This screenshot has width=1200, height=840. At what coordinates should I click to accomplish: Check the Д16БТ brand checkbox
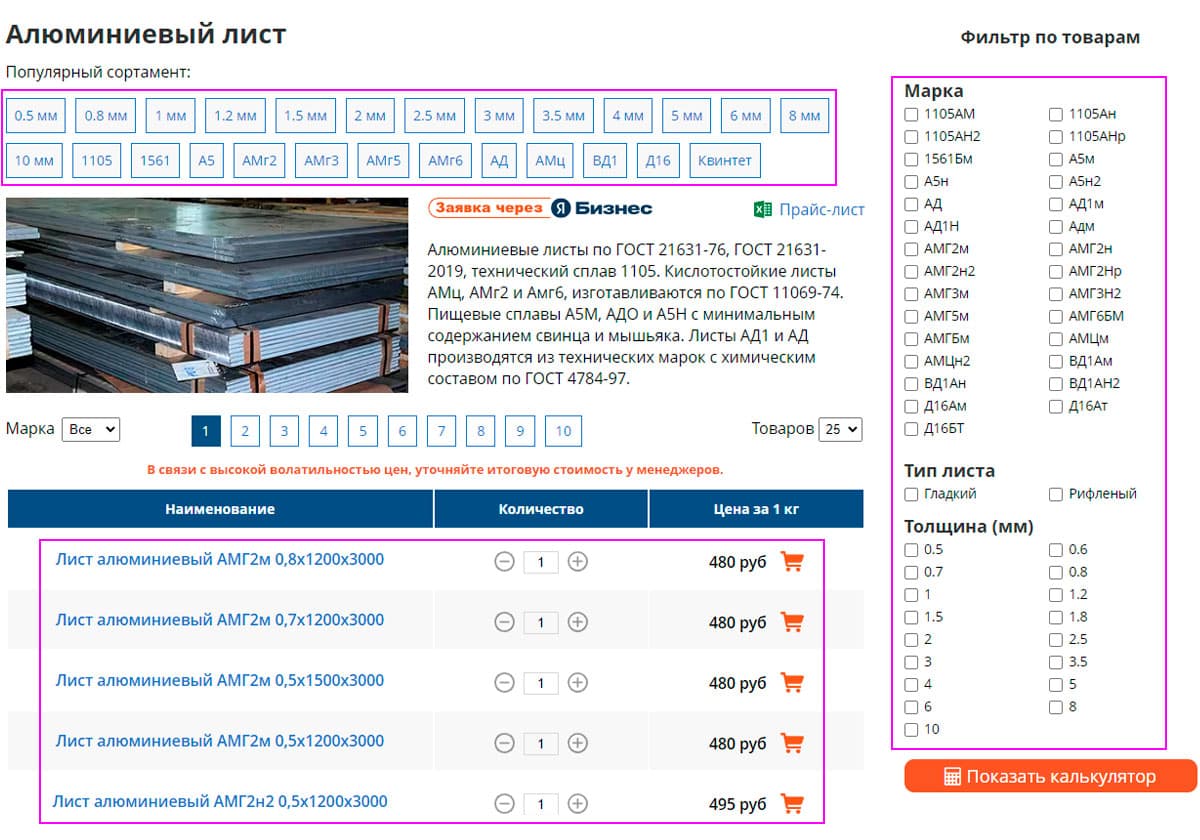point(911,429)
